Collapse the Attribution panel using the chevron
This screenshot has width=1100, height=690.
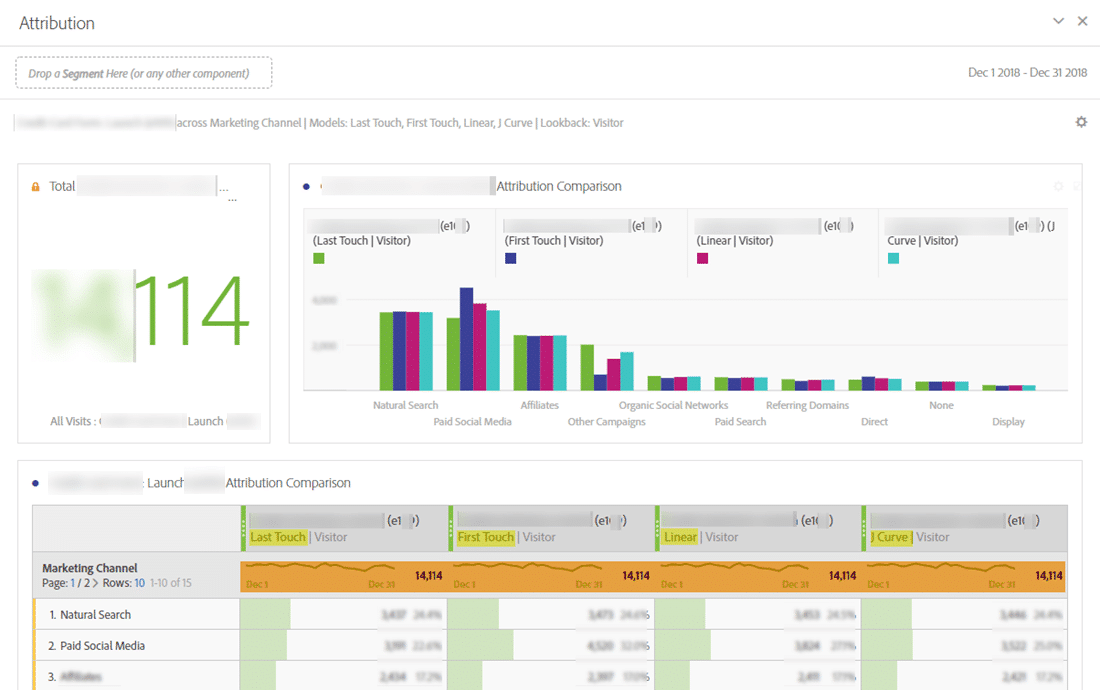pyautogui.click(x=1059, y=21)
